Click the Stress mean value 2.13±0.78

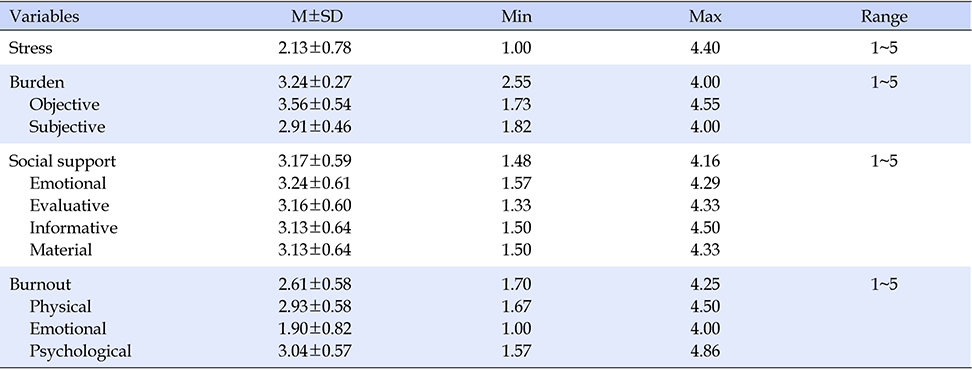coord(315,48)
